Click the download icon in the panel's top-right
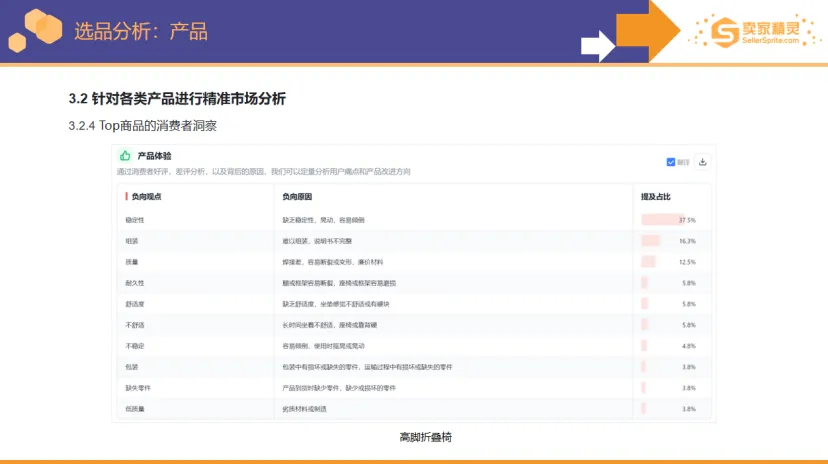 [702, 162]
